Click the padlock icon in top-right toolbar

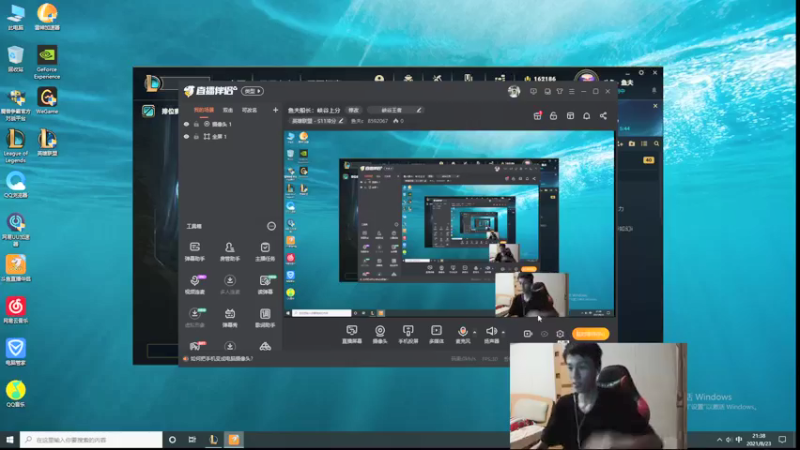[554, 116]
